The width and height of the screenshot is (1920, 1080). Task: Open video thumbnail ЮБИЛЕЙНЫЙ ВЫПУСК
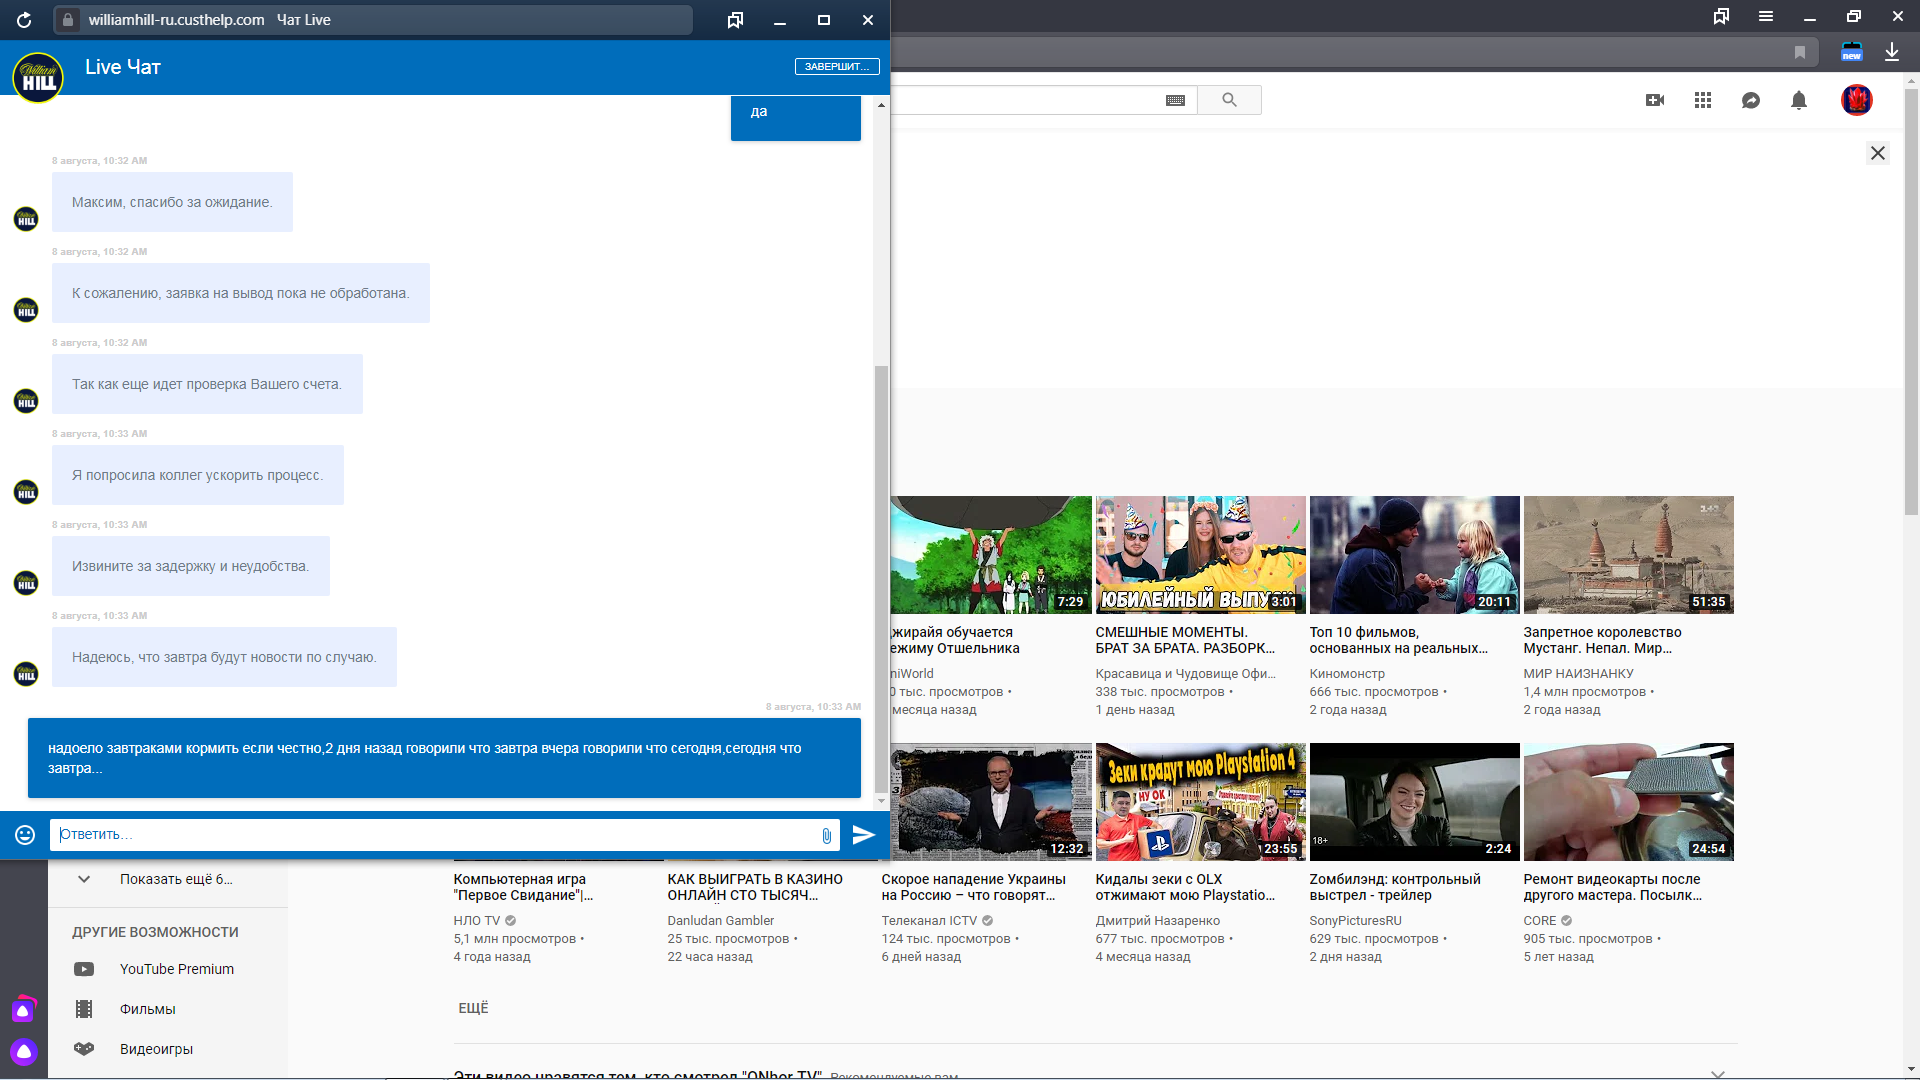pos(1200,554)
